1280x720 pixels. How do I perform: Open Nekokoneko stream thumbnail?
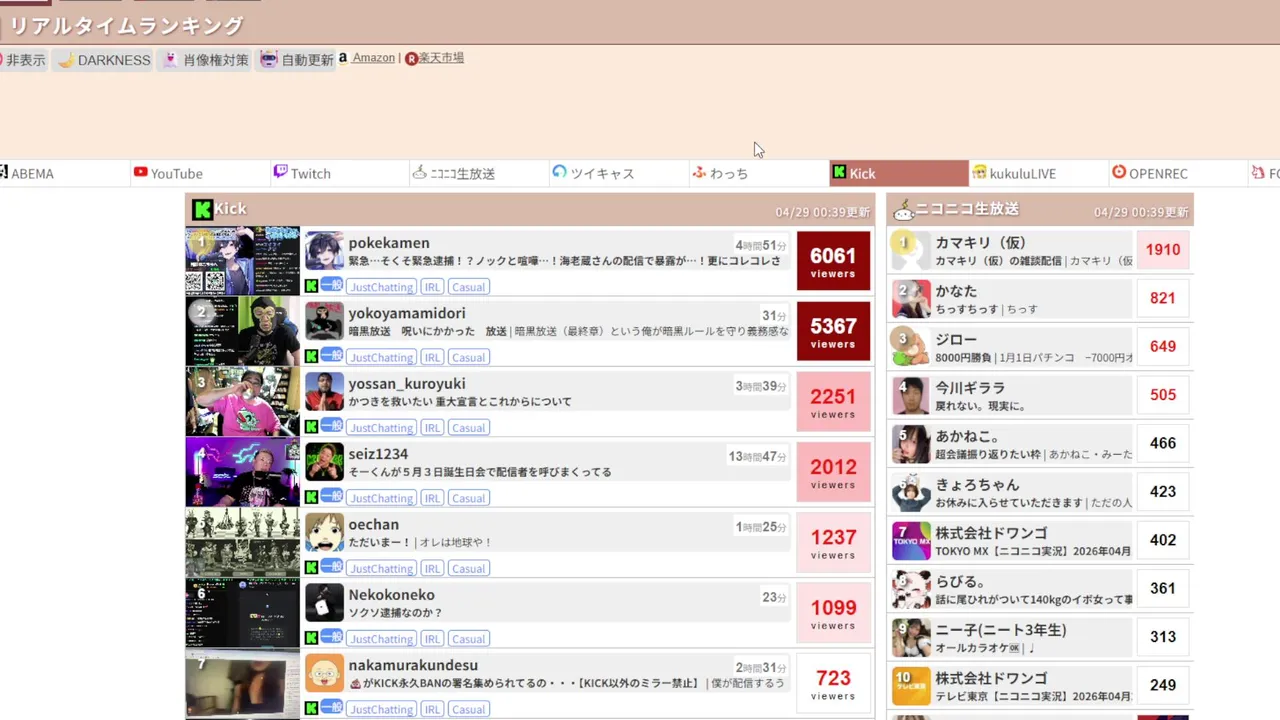tap(242, 612)
